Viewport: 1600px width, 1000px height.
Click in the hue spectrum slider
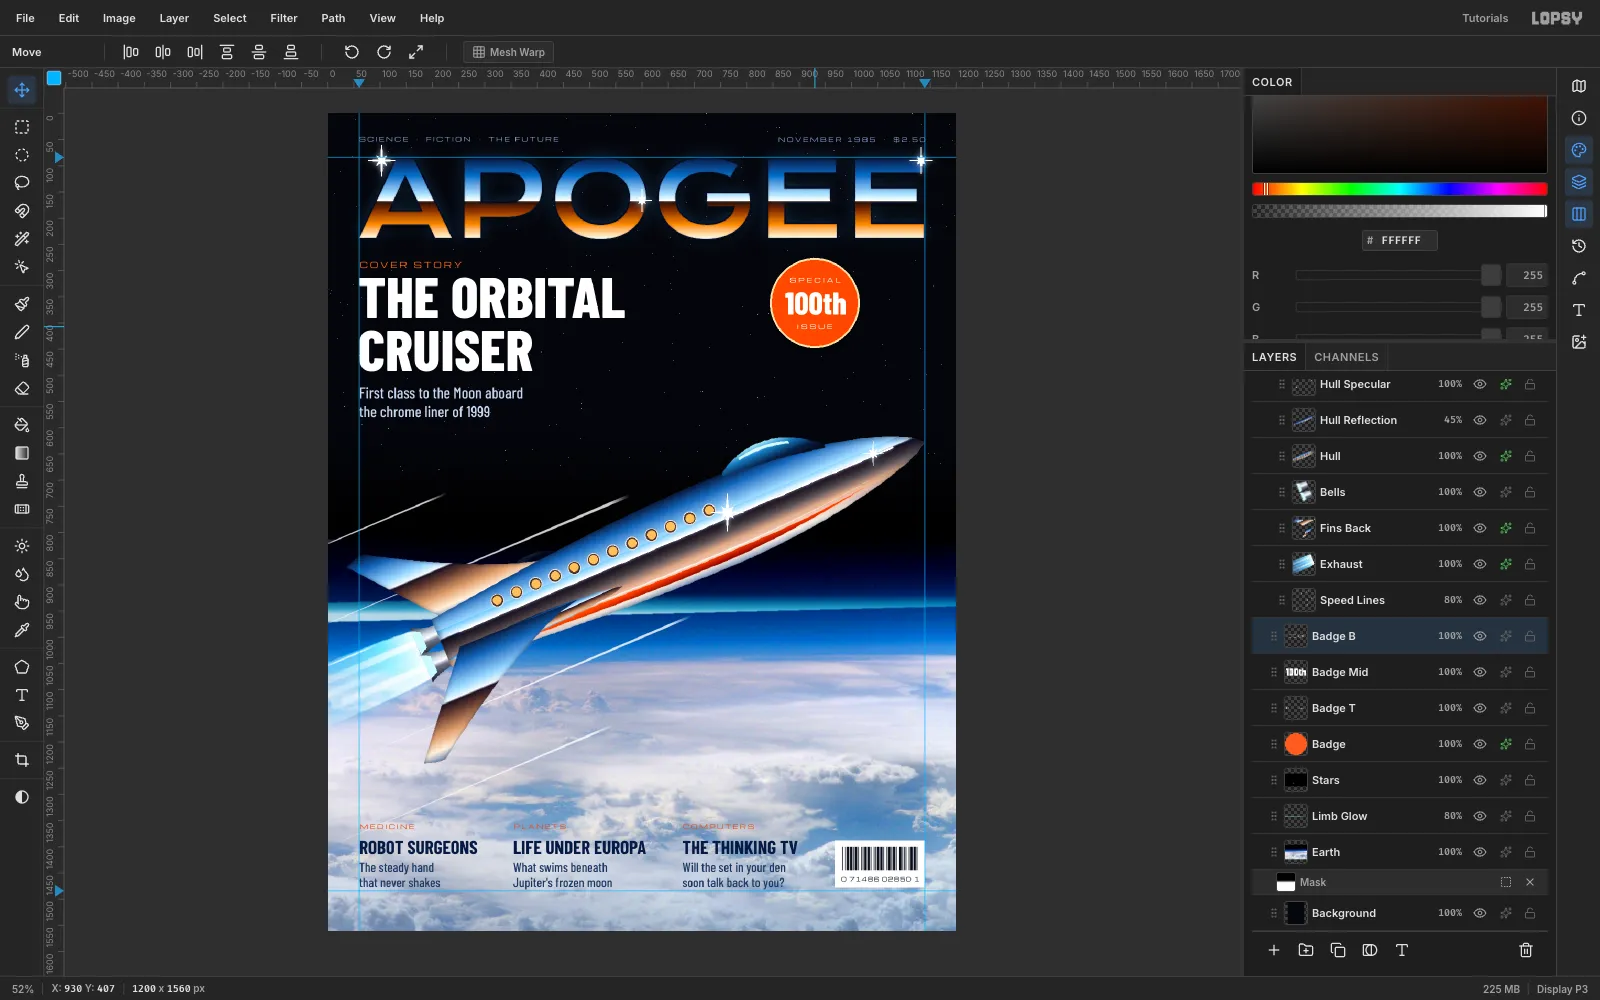pyautogui.click(x=1400, y=189)
